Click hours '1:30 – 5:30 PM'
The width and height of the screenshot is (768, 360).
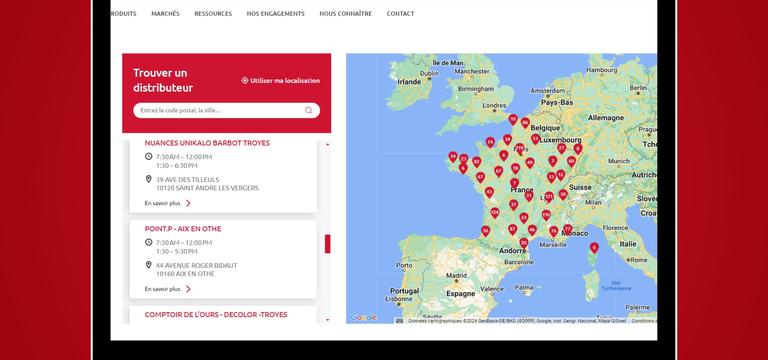tap(177, 251)
